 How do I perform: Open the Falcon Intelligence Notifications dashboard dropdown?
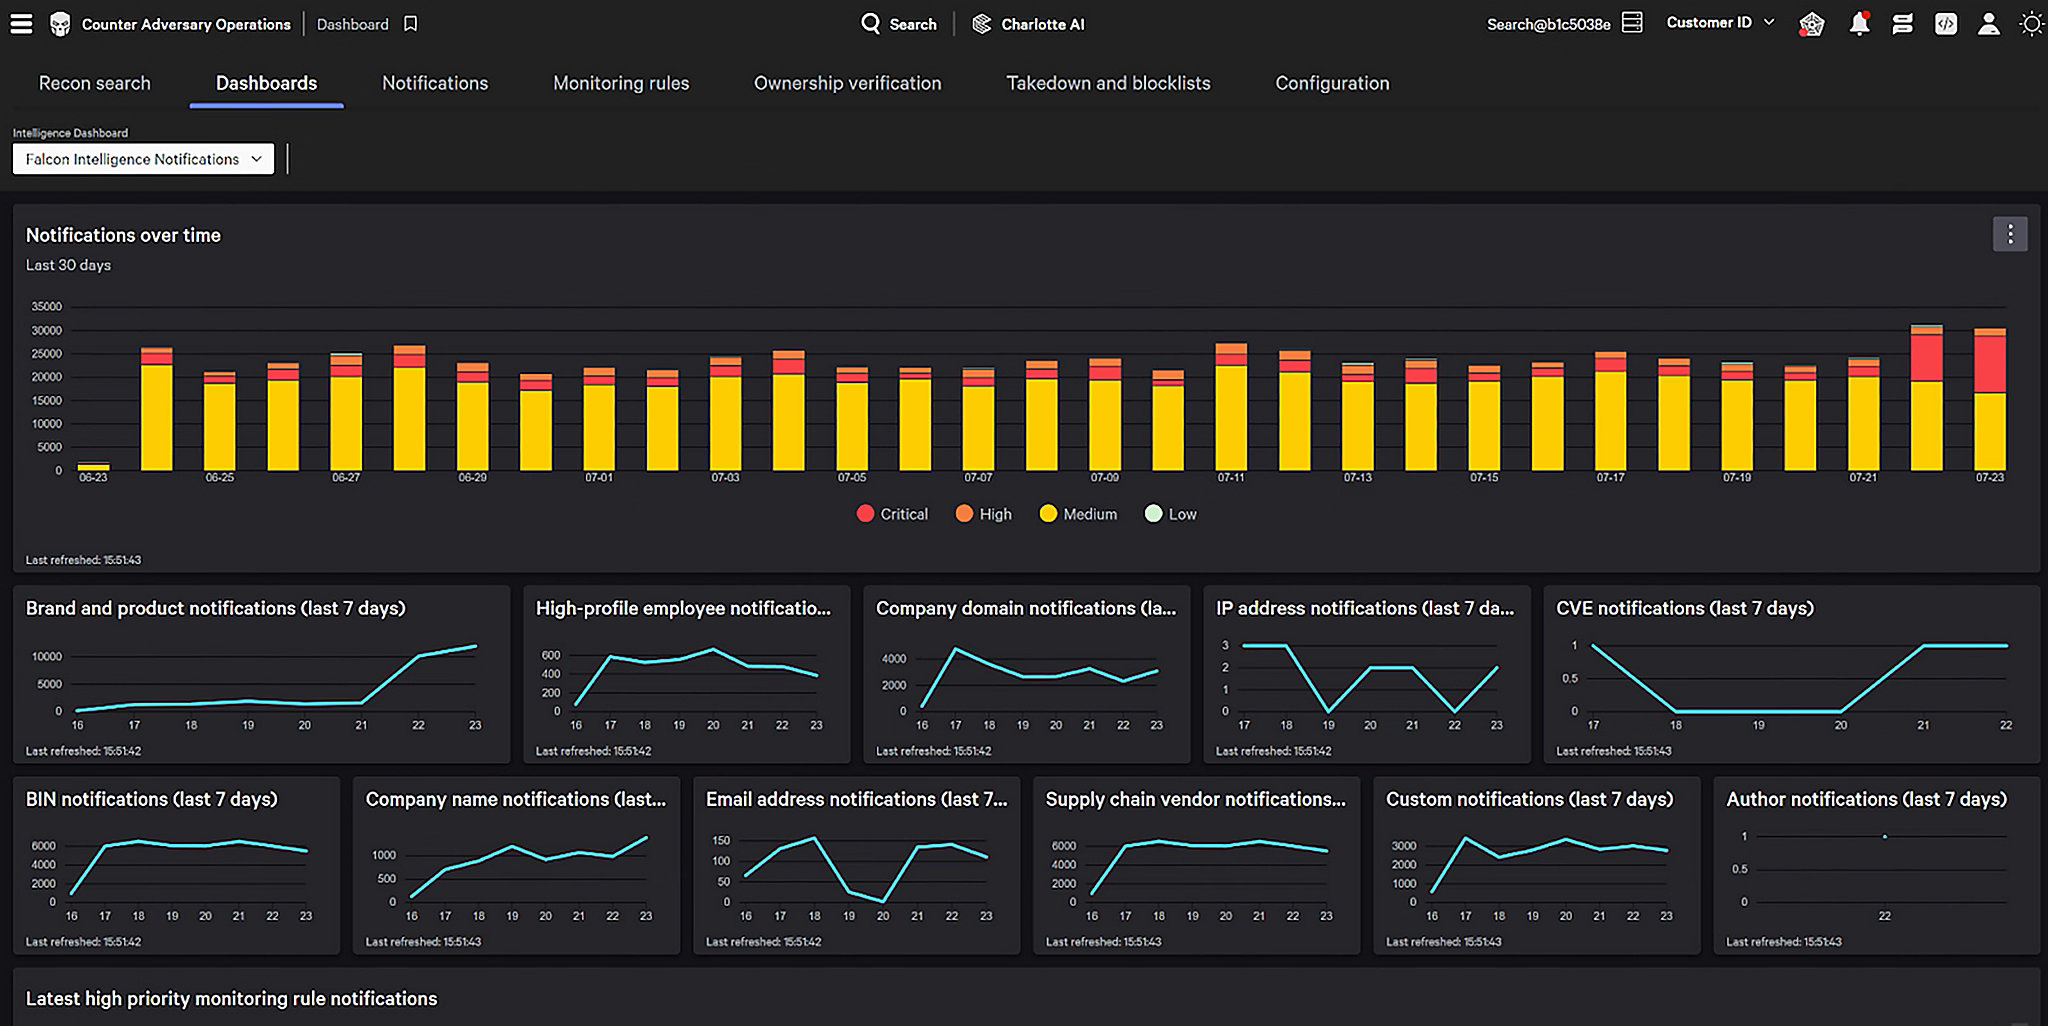[143, 159]
